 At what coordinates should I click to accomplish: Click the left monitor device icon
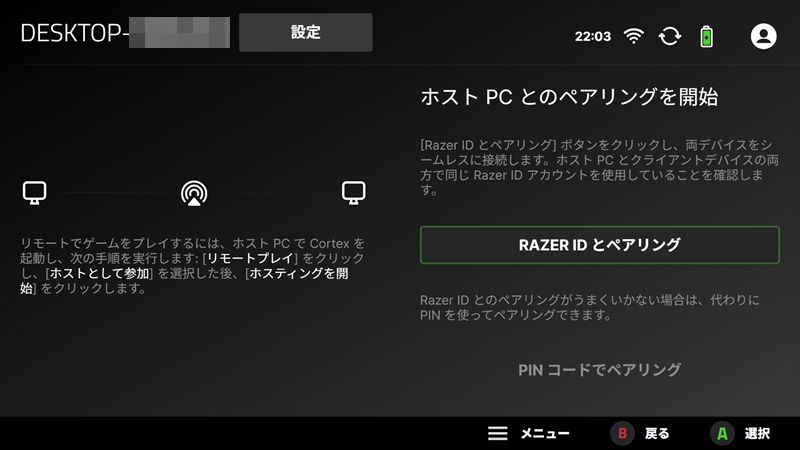(x=35, y=191)
